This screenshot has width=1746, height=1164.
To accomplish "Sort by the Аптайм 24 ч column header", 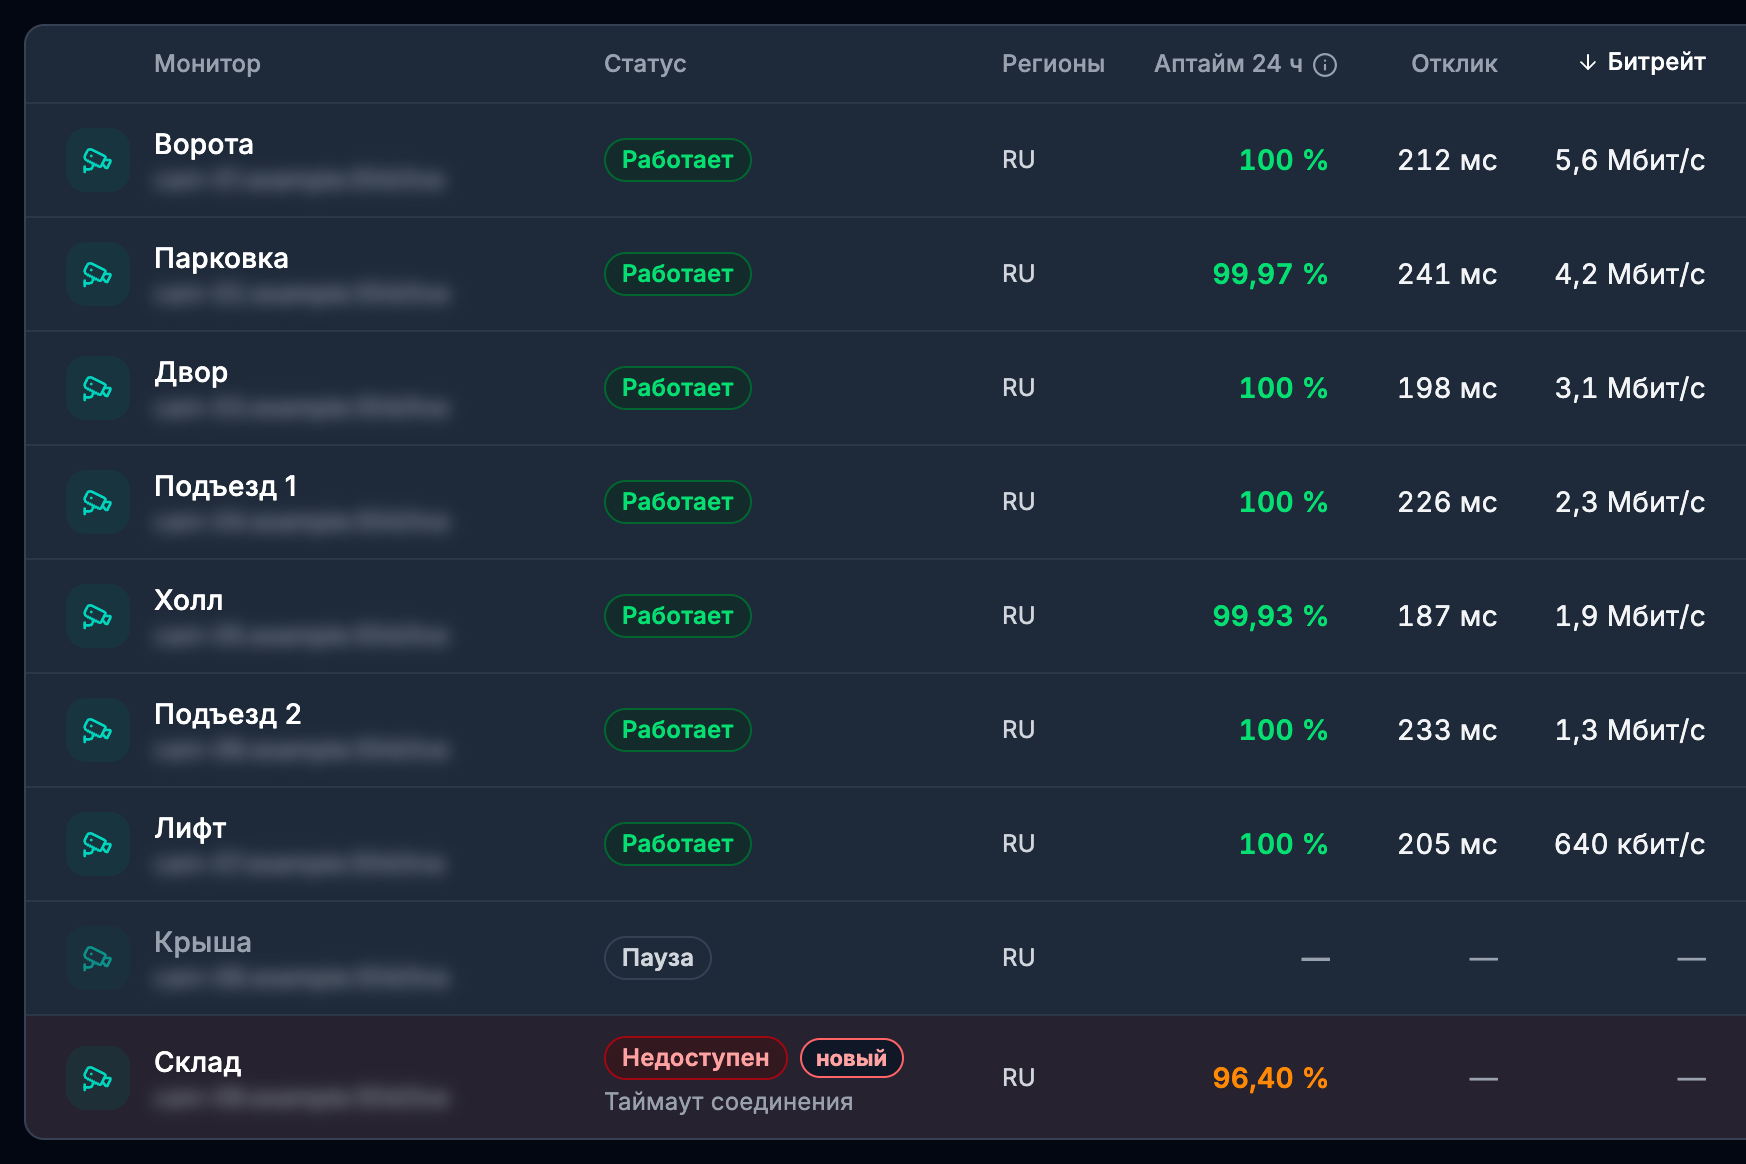I will coord(1228,64).
